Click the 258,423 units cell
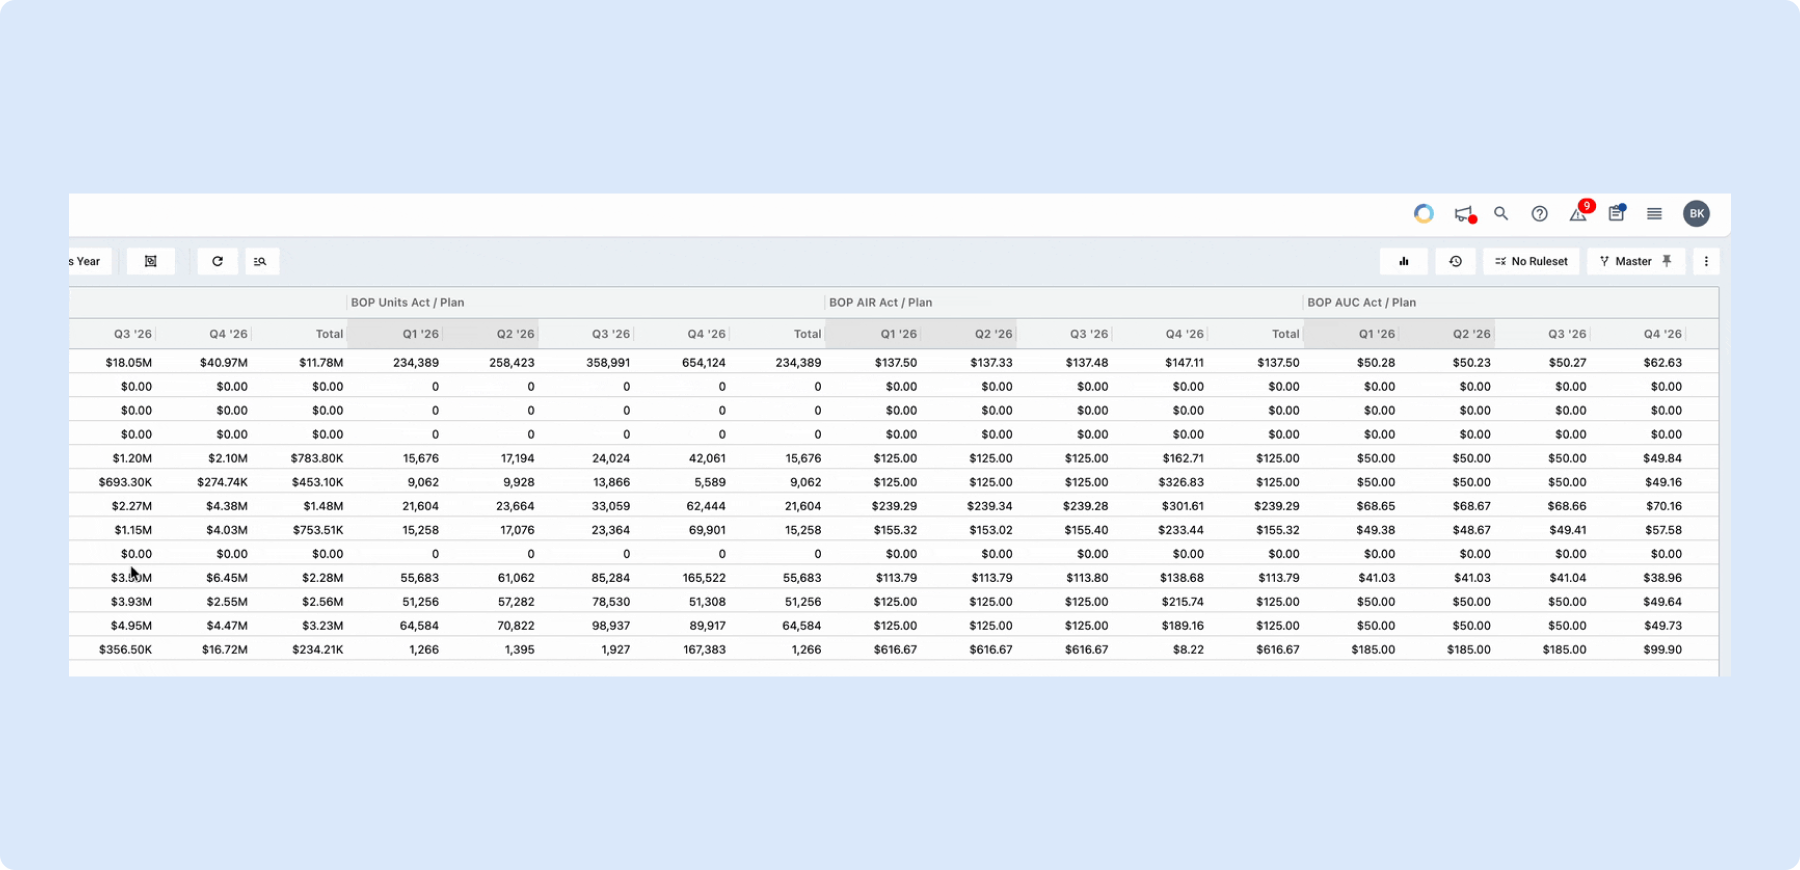The image size is (1800, 870). point(512,363)
